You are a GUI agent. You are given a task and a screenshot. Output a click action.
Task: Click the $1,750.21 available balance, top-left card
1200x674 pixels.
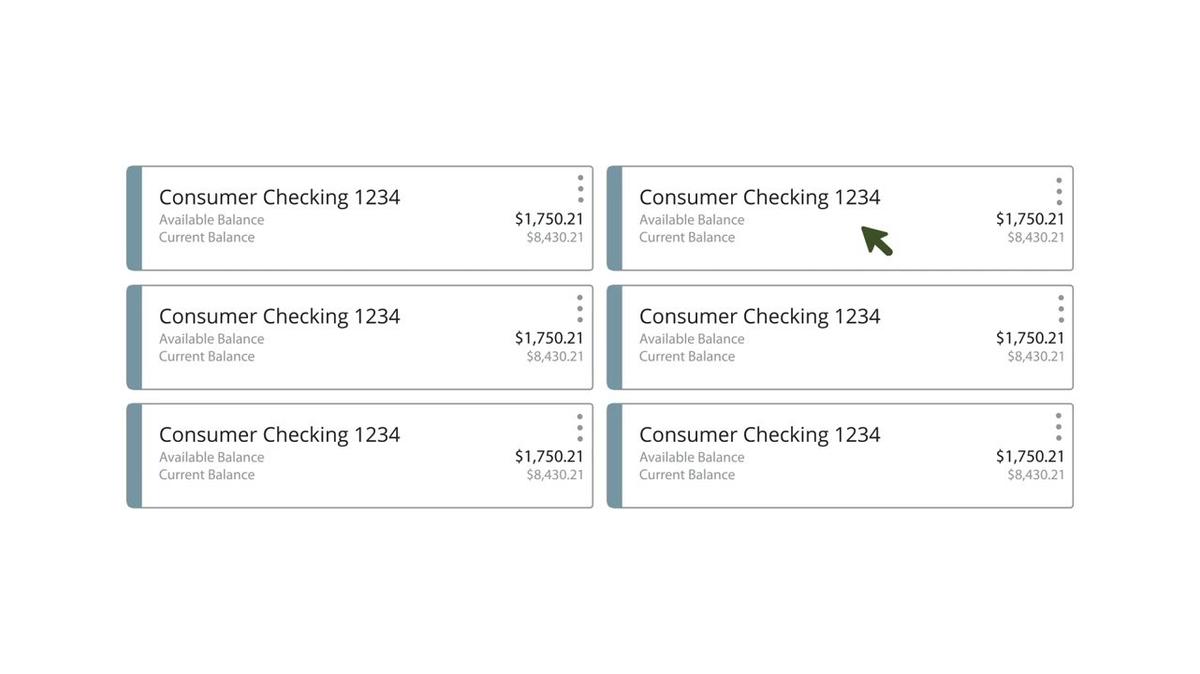(x=549, y=219)
